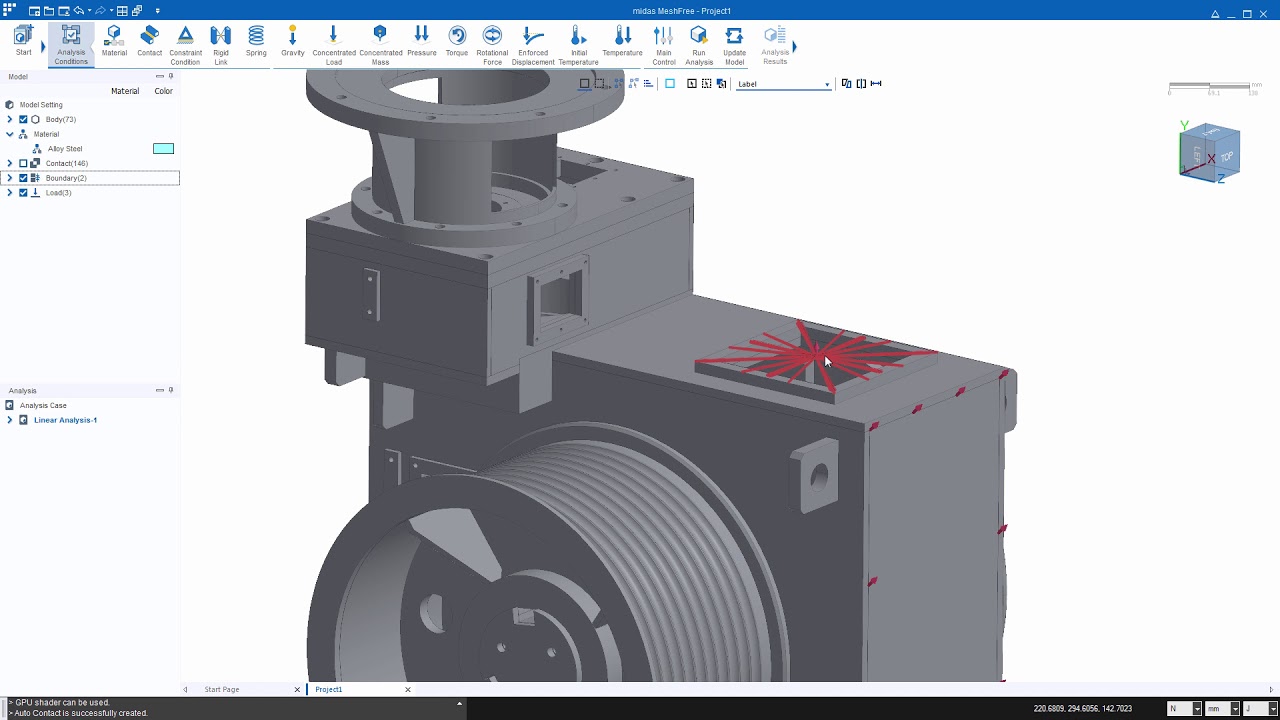Expand the Contact(146) tree node
1280x720 pixels.
[x=10, y=163]
